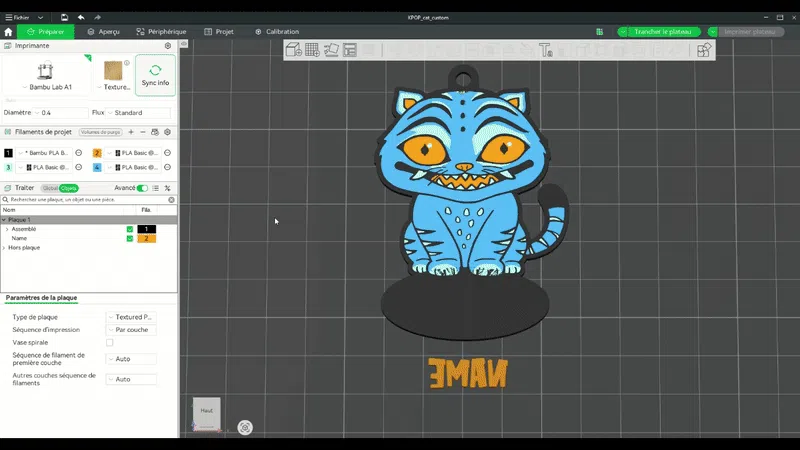The height and width of the screenshot is (450, 800).
Task: Click black filament 1 color swatch
Action: tap(8, 153)
